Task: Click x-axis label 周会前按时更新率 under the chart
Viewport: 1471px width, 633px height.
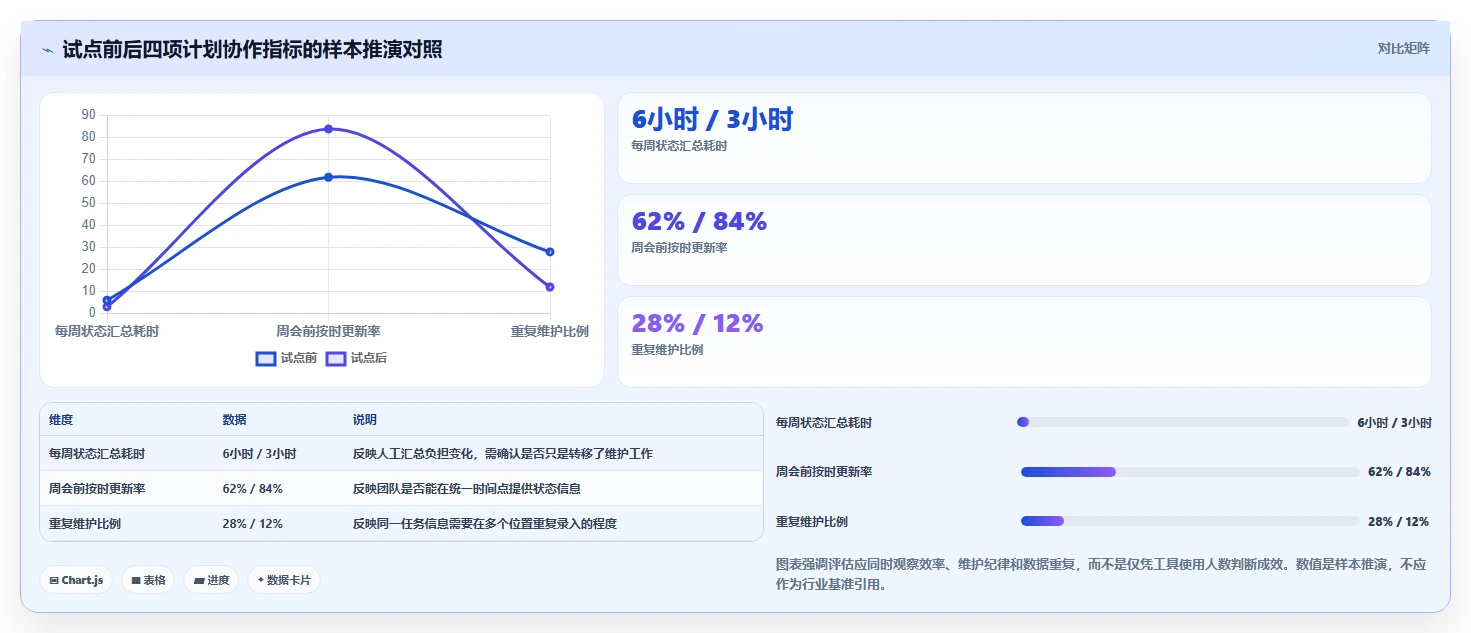Action: [x=328, y=331]
